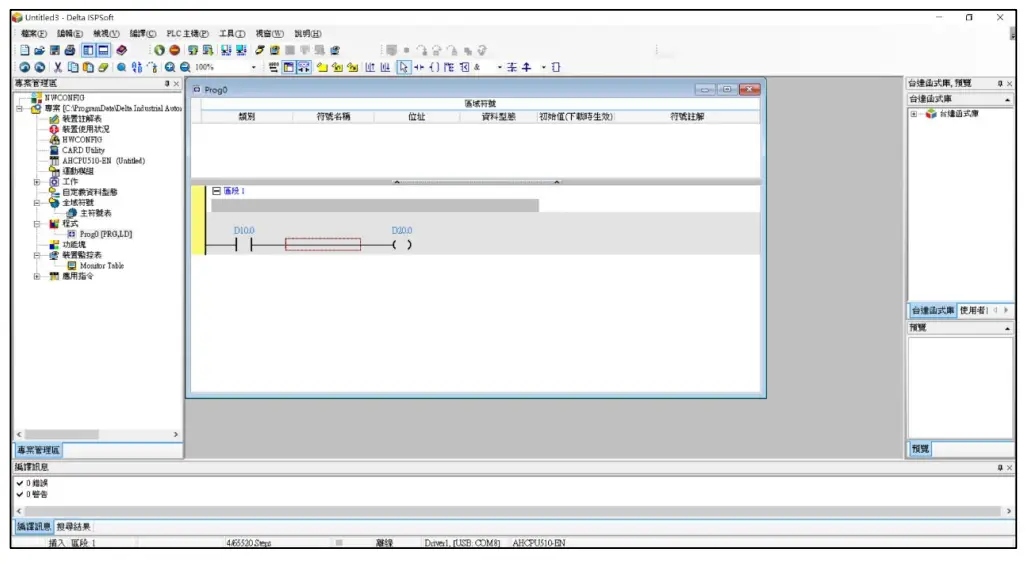Image resolution: width=1033 pixels, height=566 pixels.
Task: Open the PLC 主機(P) menu
Action: [x=188, y=34]
